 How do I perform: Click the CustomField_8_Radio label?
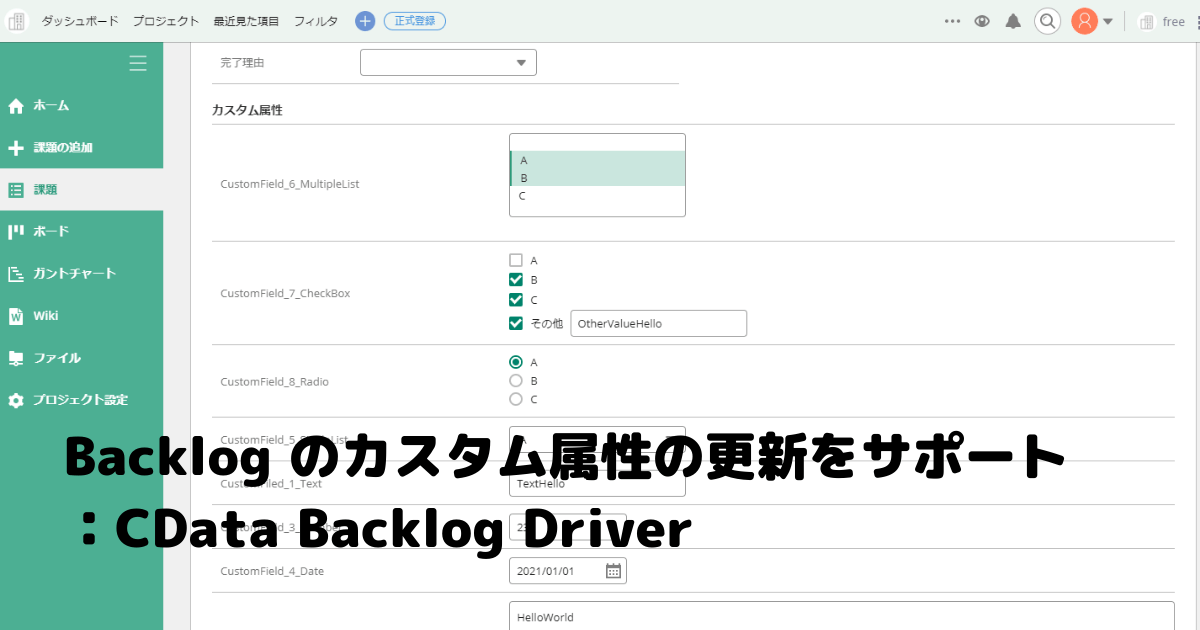tap(274, 382)
